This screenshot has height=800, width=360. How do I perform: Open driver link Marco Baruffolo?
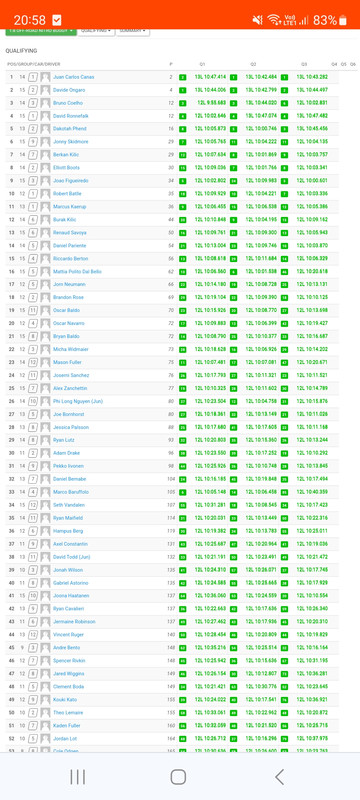point(70,492)
